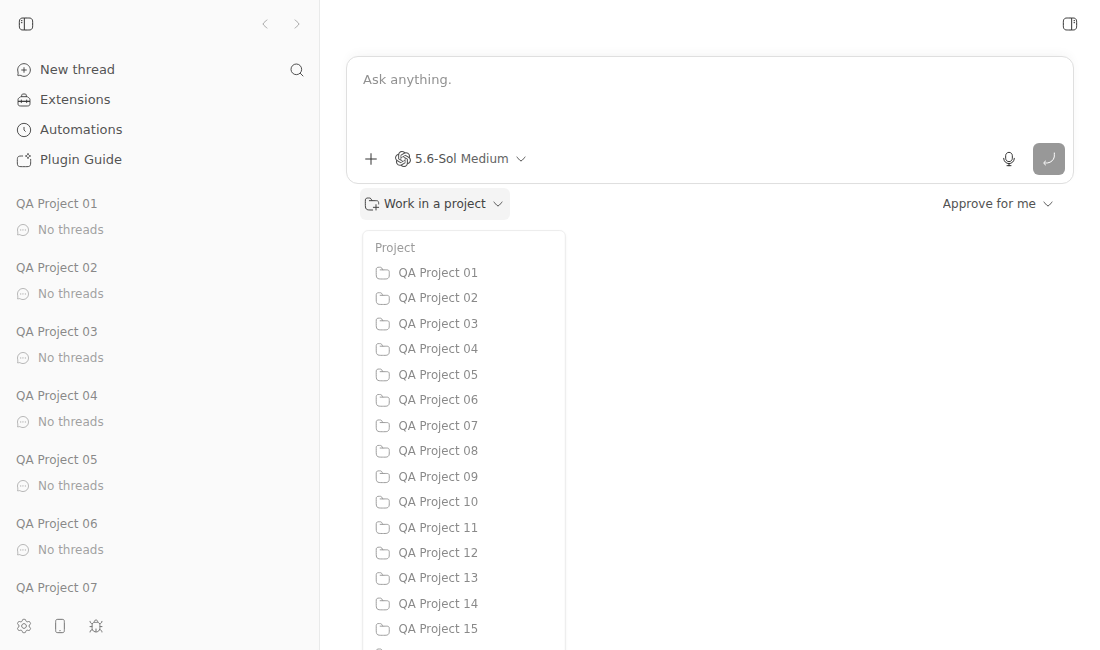Open the Plugin Guide
Image resolution: width=1100 pixels, height=650 pixels.
[x=81, y=161]
